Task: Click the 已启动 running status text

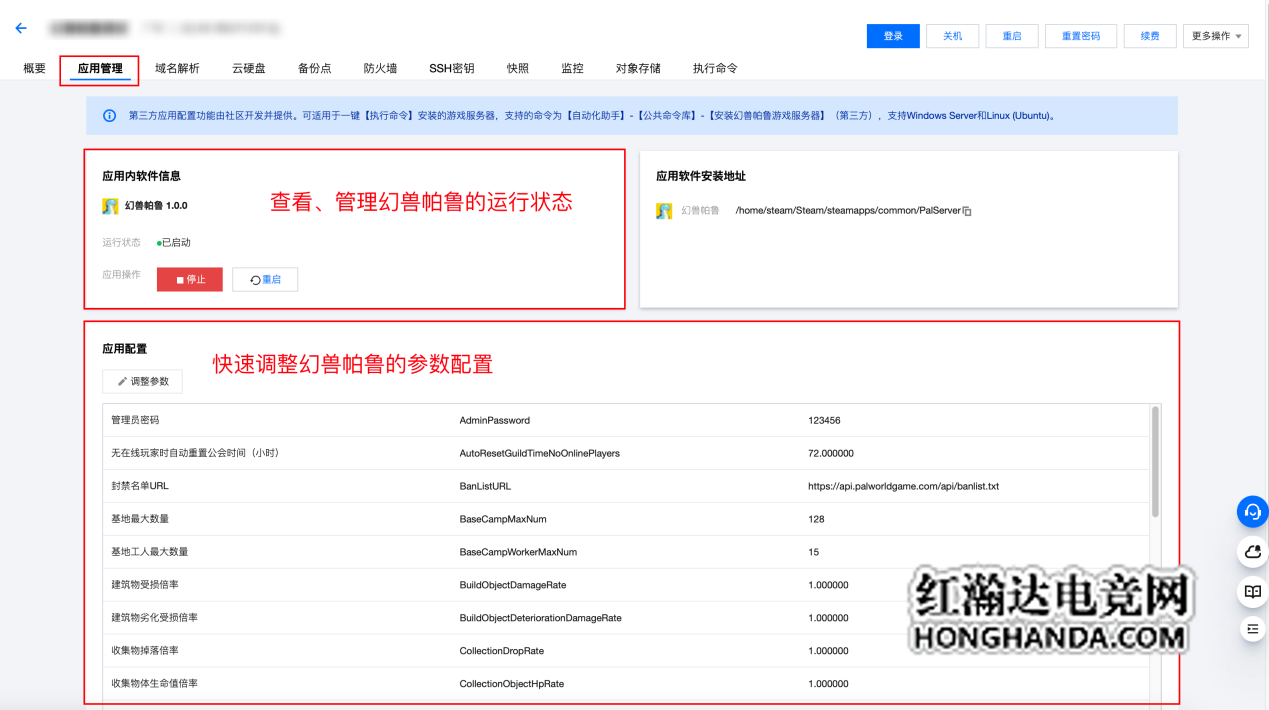Action: coord(176,243)
